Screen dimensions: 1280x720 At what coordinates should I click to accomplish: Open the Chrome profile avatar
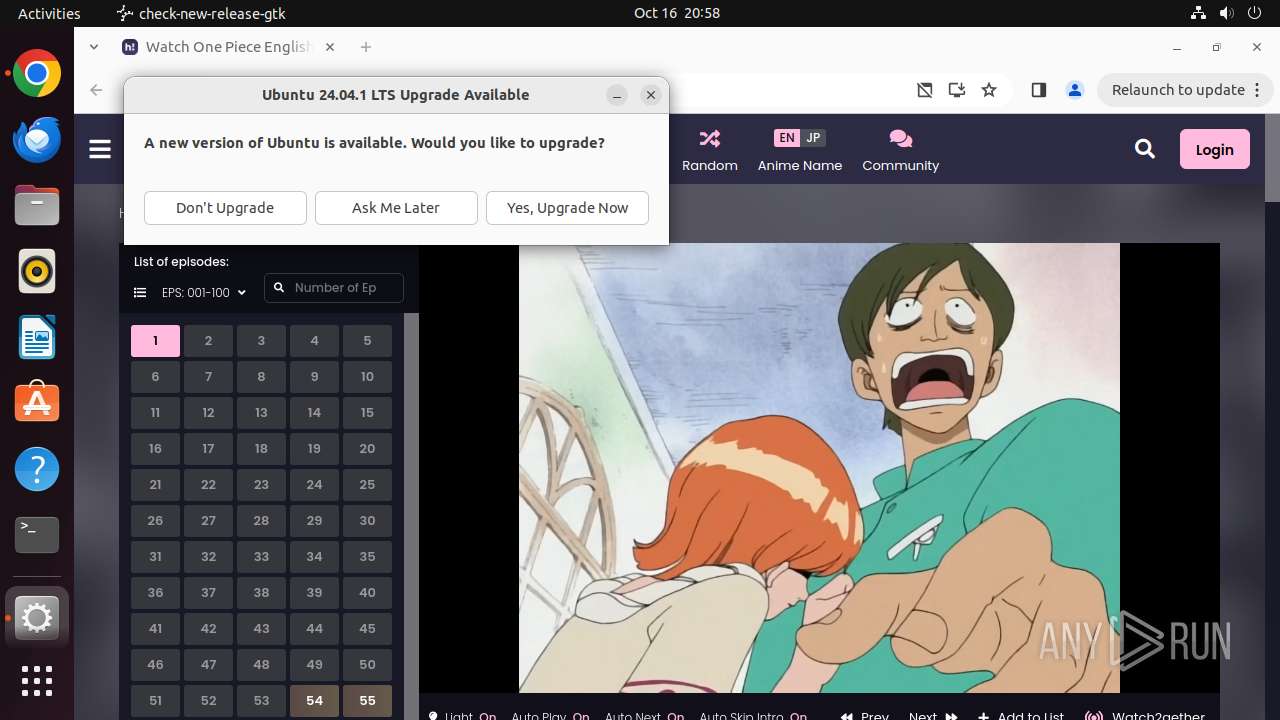1075,90
